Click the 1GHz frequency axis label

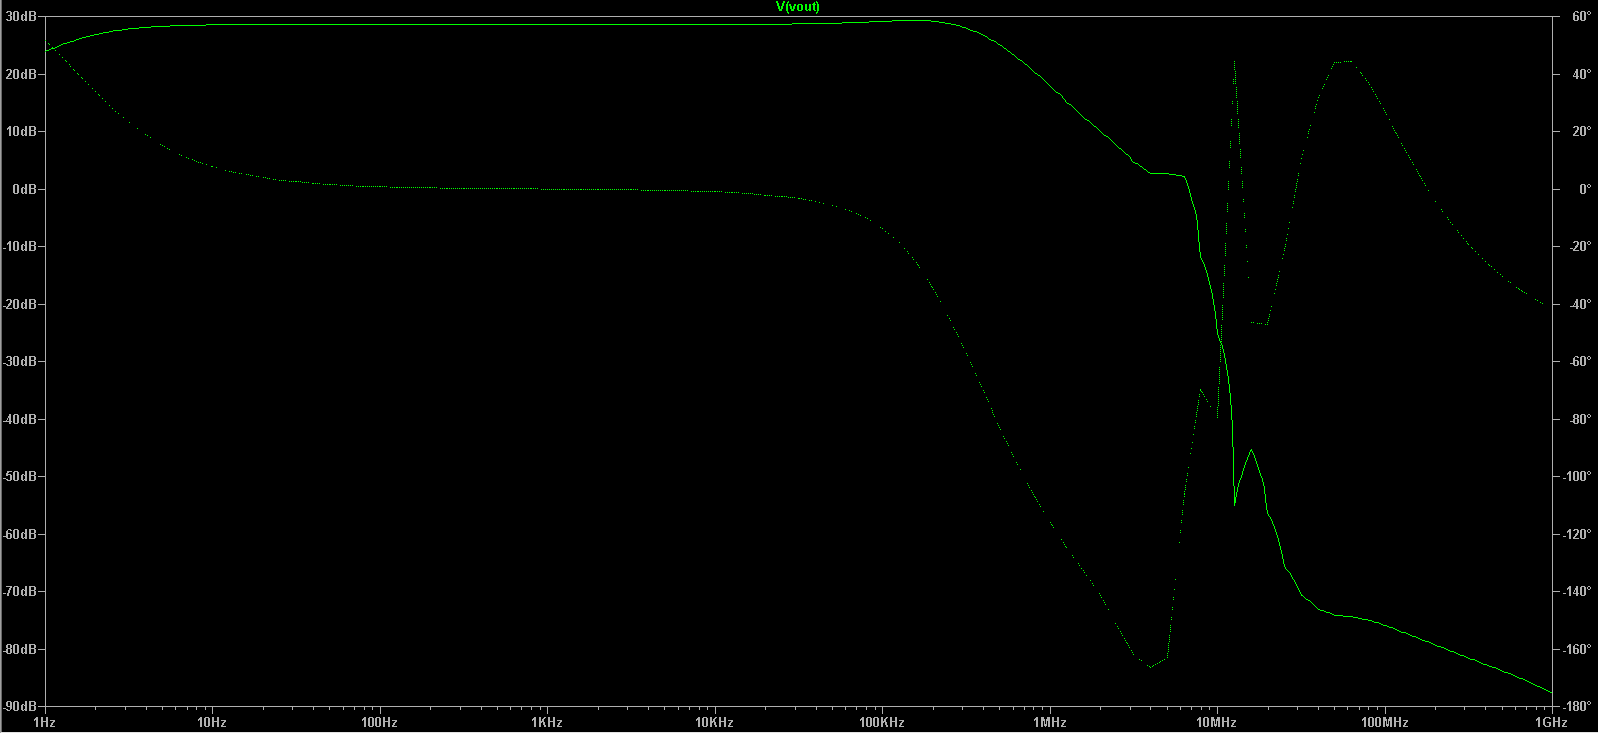click(x=1550, y=722)
